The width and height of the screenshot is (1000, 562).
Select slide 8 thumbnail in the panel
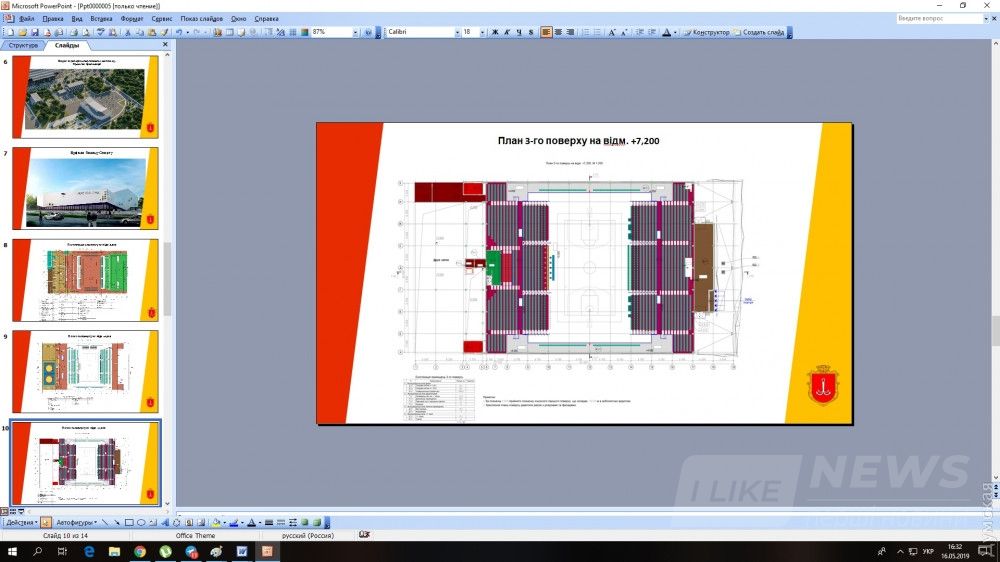click(85, 280)
